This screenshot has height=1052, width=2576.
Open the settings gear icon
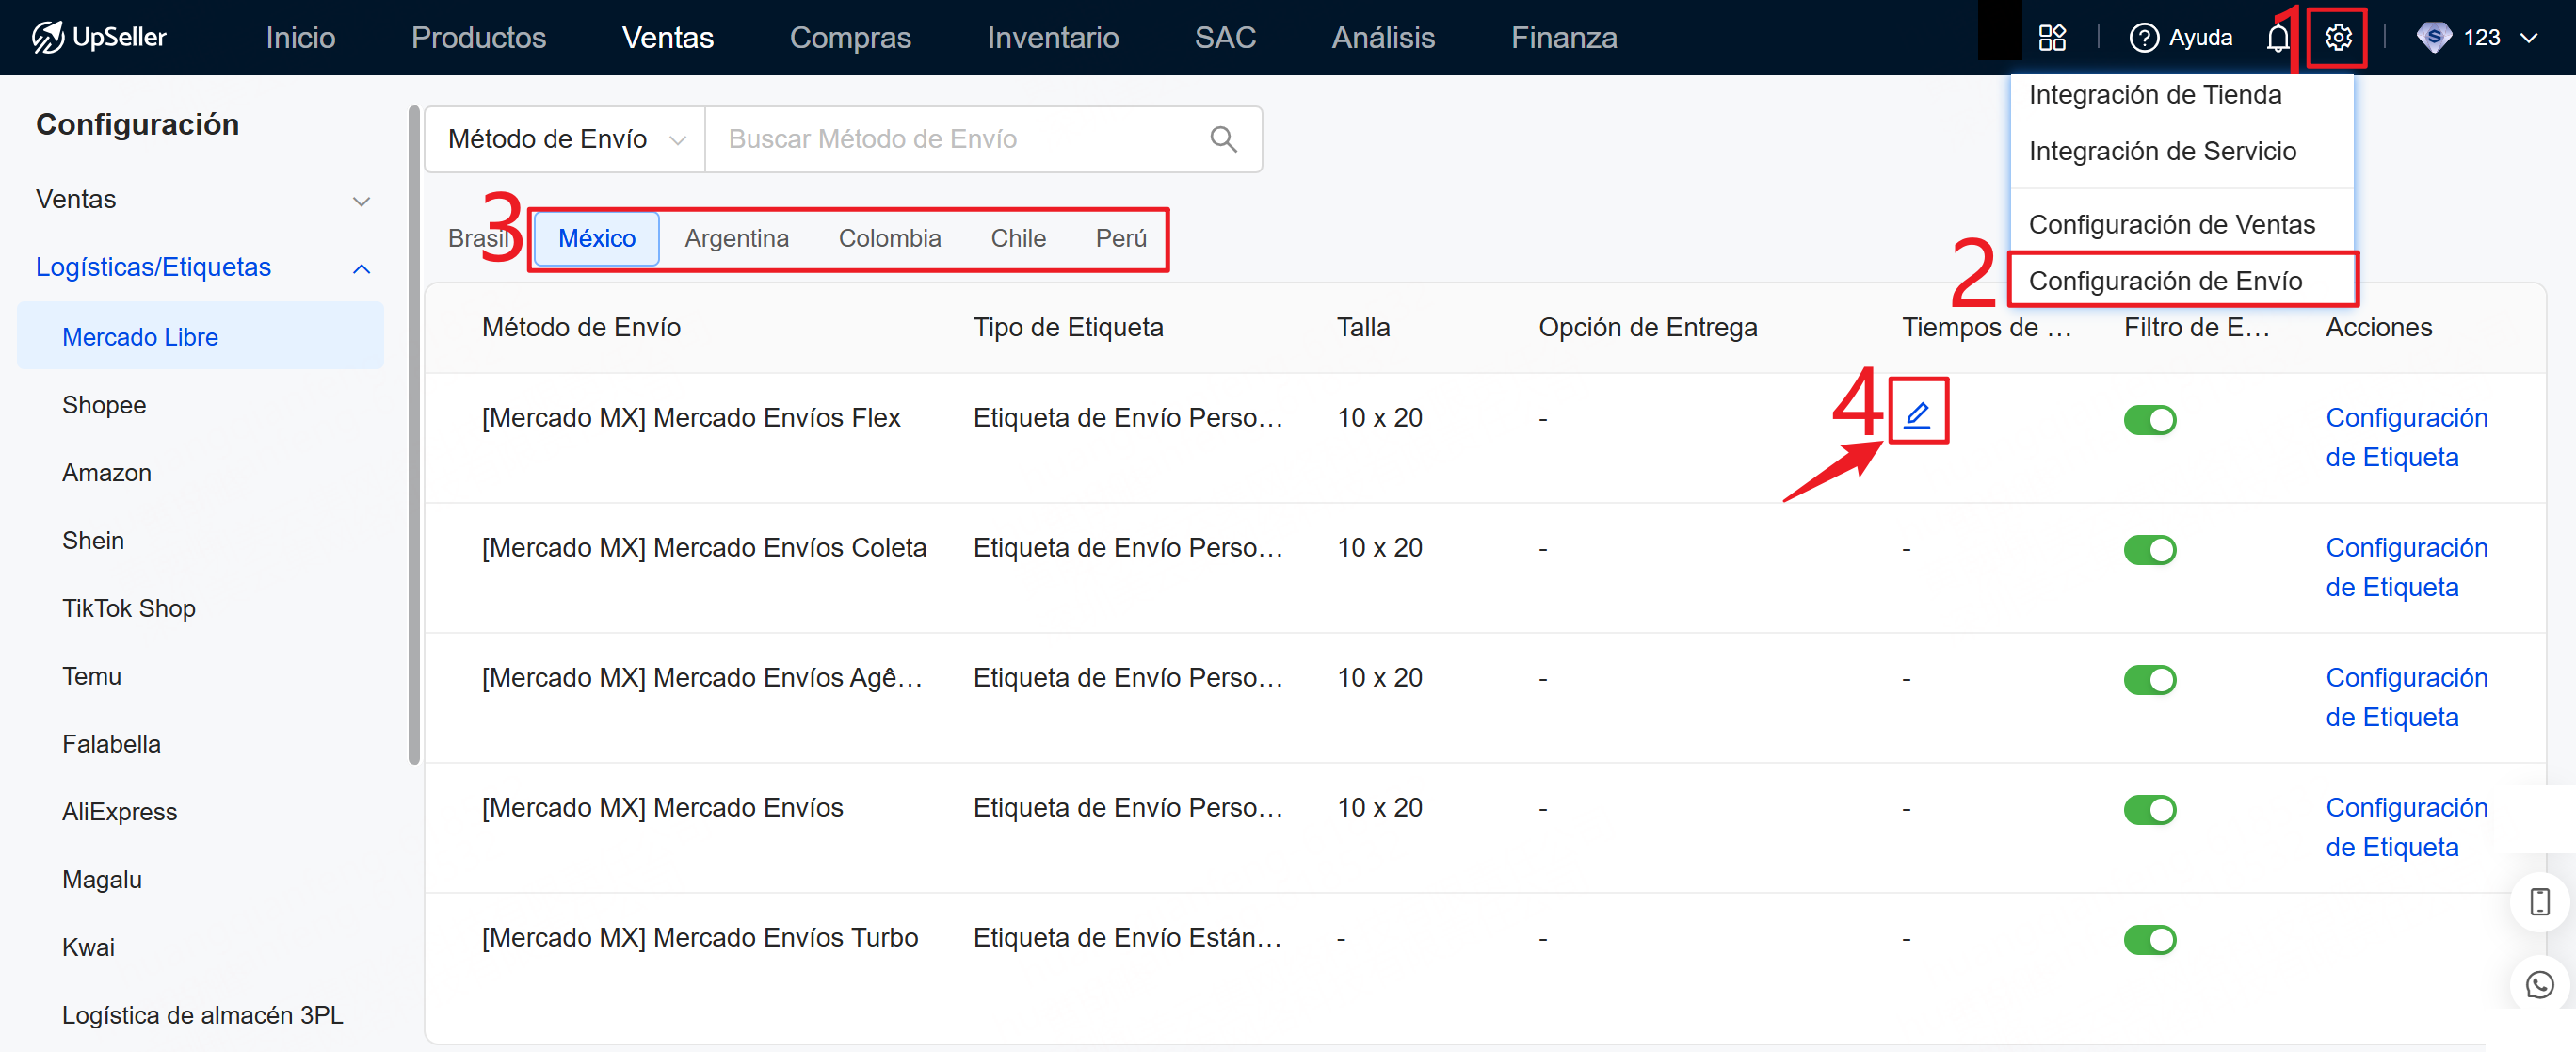pos(2337,37)
